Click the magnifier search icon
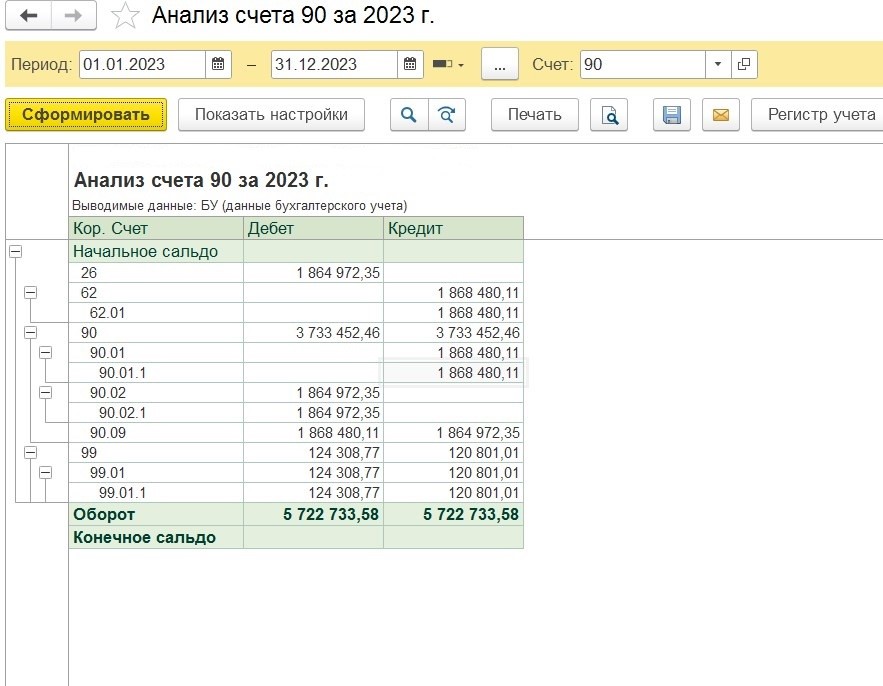The width and height of the screenshot is (883, 686). click(x=408, y=115)
